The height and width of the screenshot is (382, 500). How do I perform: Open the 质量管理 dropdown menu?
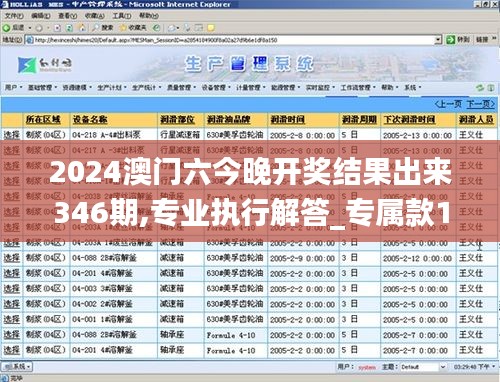point(181,88)
